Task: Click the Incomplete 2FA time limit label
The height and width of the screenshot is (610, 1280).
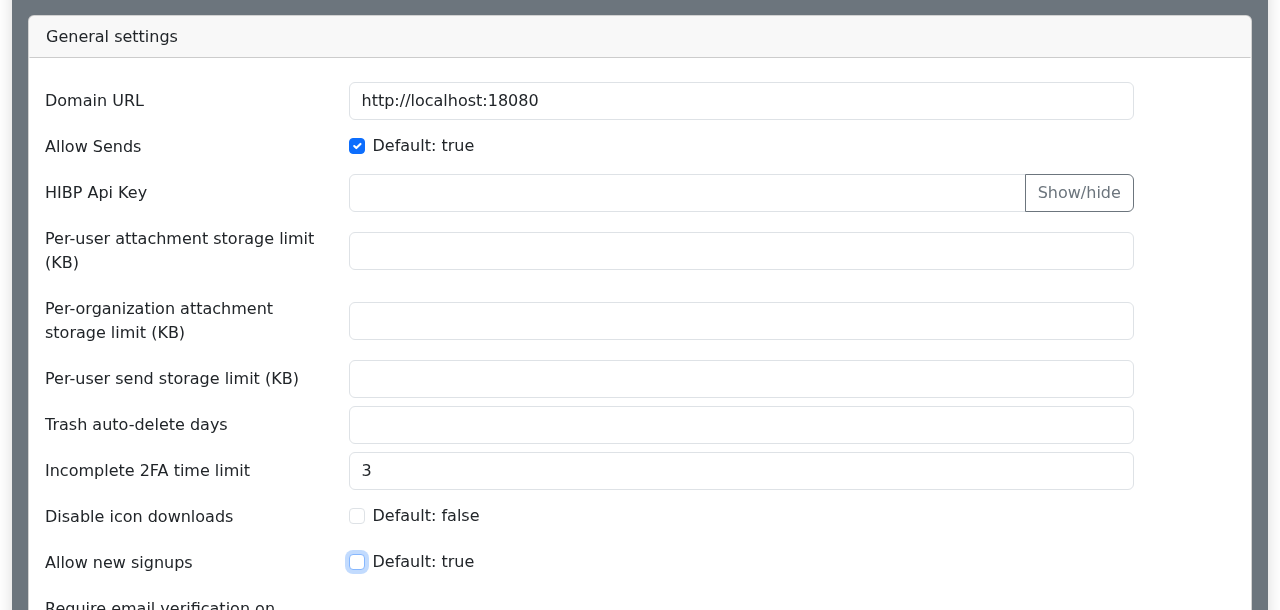Action: click(x=147, y=471)
